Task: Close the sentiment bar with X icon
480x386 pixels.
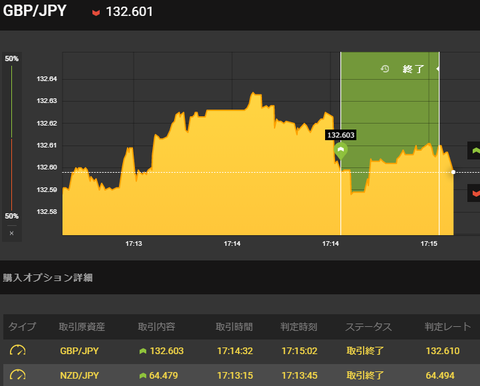Action: (12, 233)
